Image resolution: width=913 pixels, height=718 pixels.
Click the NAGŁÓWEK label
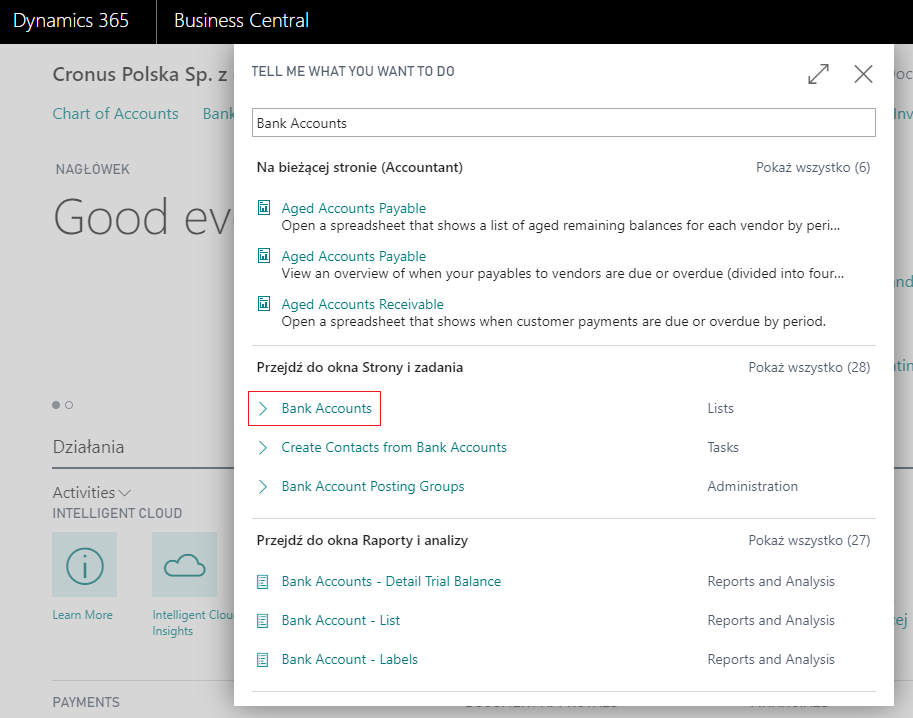click(x=92, y=169)
